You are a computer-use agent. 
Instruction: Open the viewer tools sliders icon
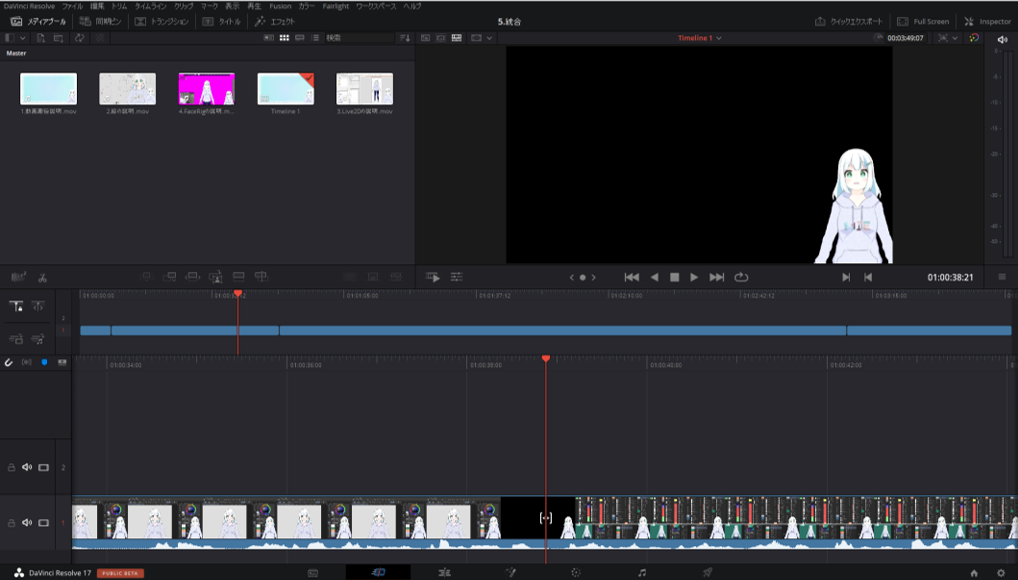(x=457, y=277)
